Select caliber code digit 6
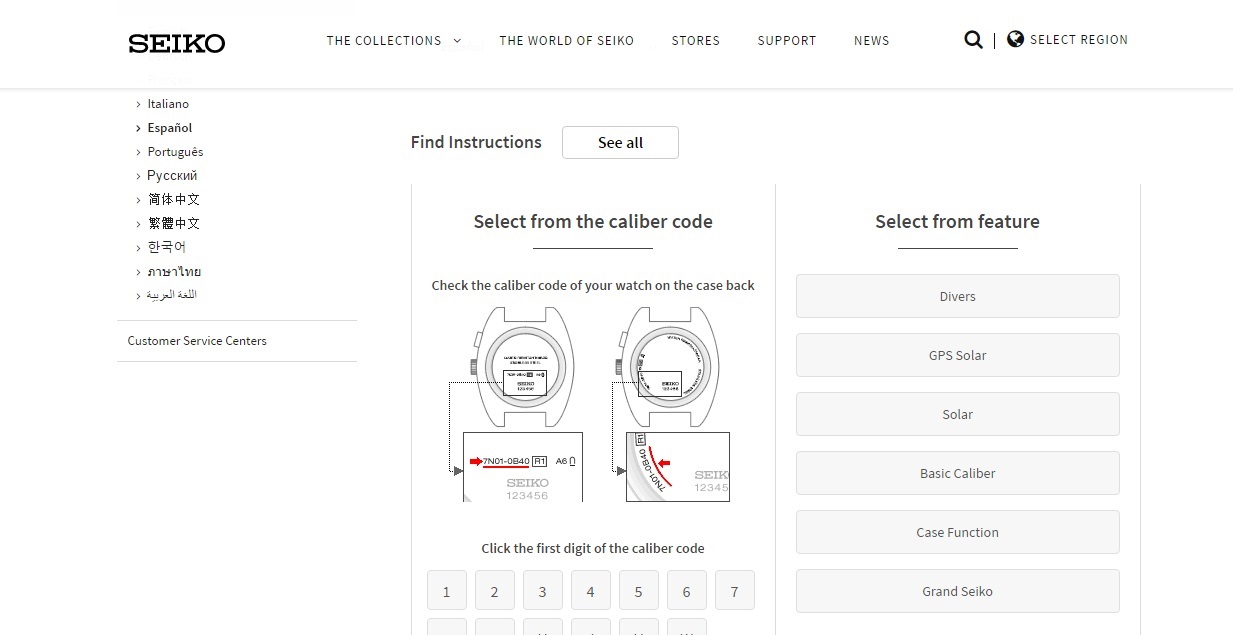1233x635 pixels. click(686, 591)
